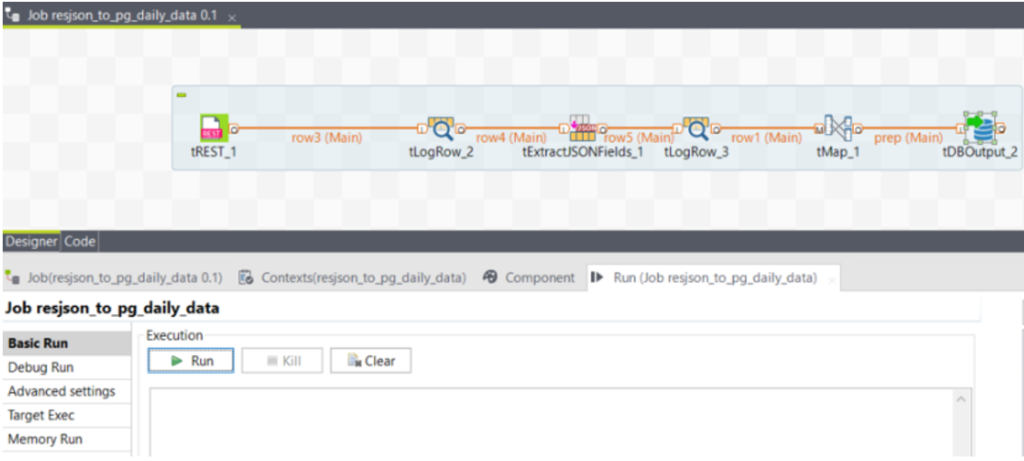
Task: Open the Component tab
Action: [x=530, y=277]
